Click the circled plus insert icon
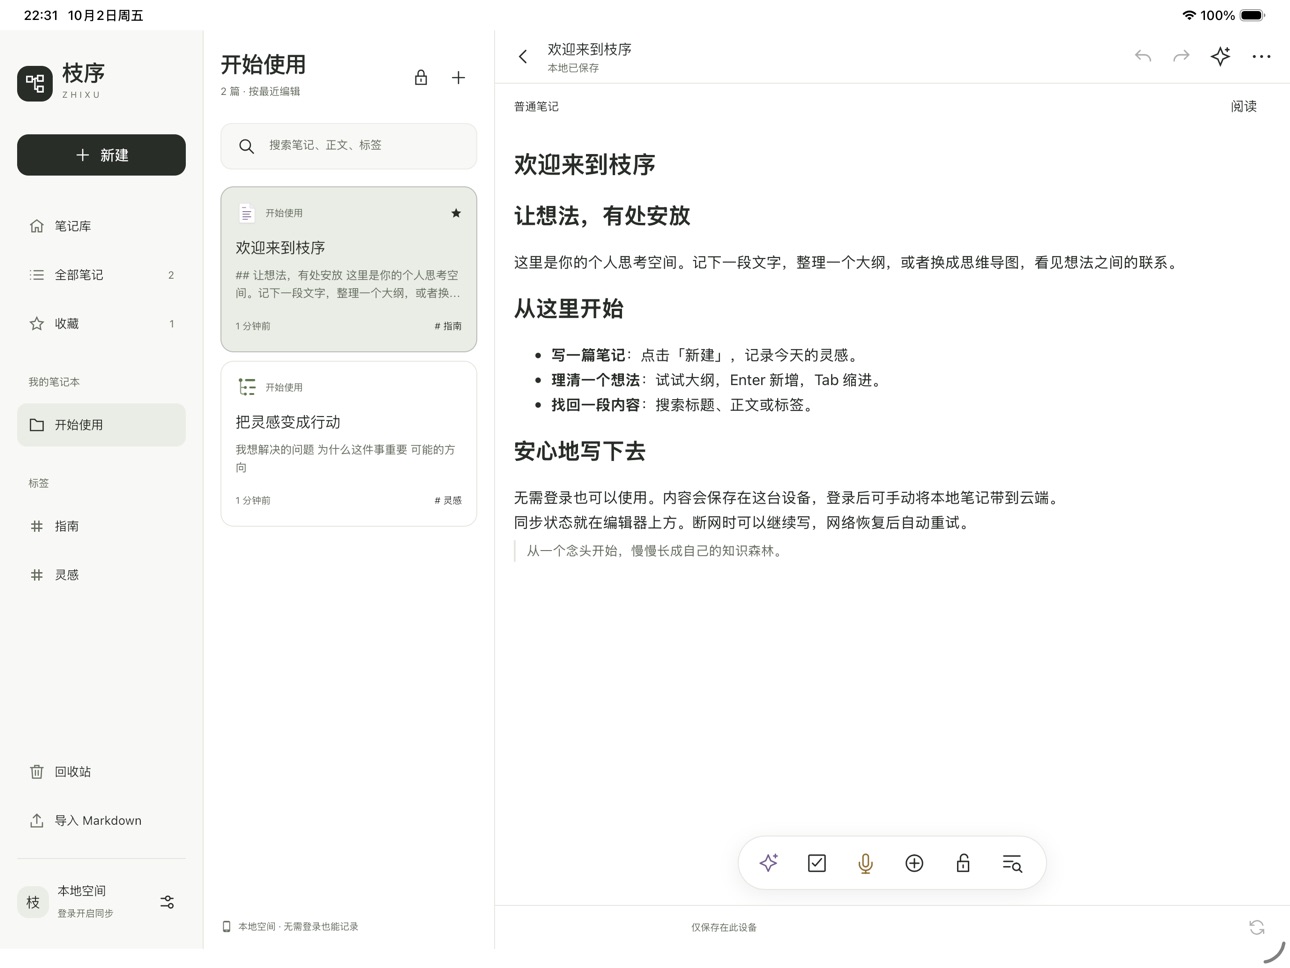 [914, 863]
